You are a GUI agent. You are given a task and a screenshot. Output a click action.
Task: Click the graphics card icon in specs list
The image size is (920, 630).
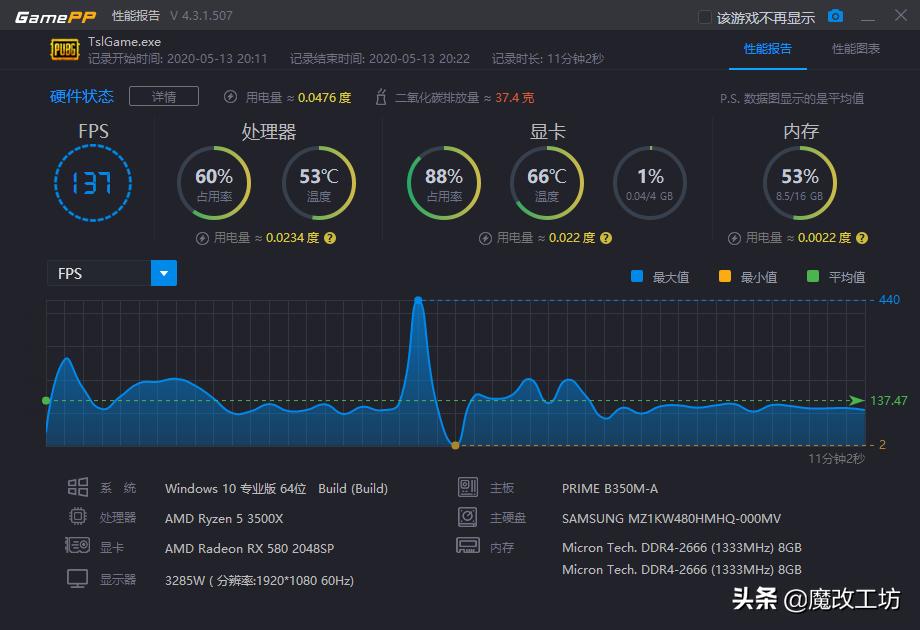(x=77, y=546)
